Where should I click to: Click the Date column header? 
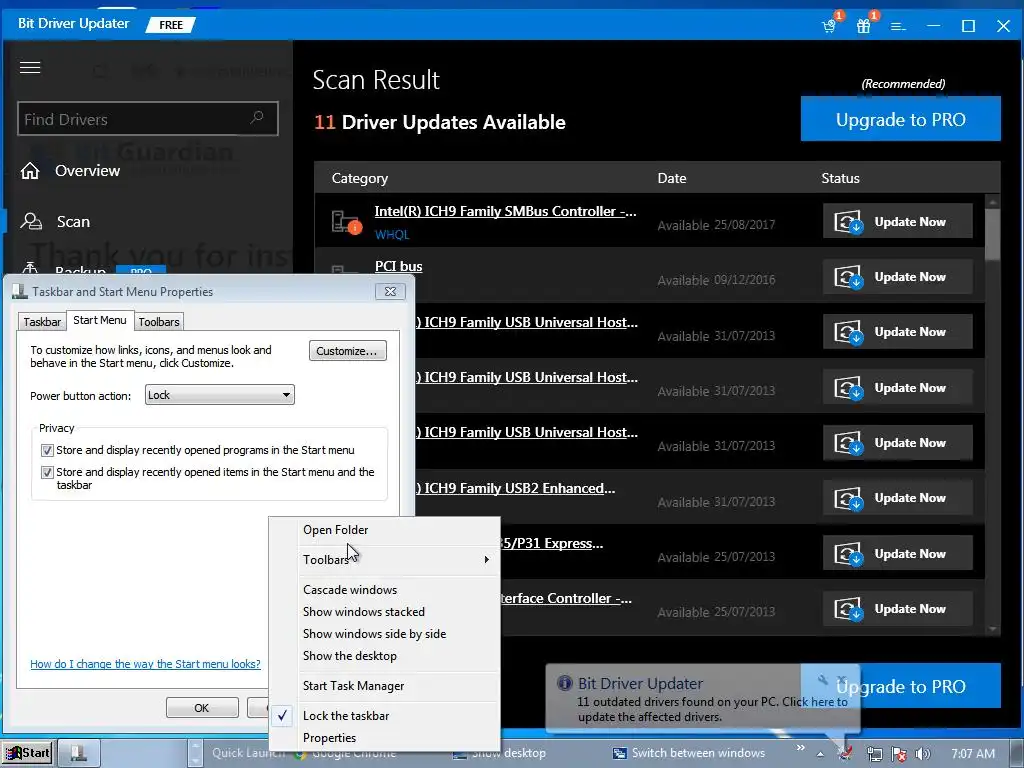click(x=671, y=178)
